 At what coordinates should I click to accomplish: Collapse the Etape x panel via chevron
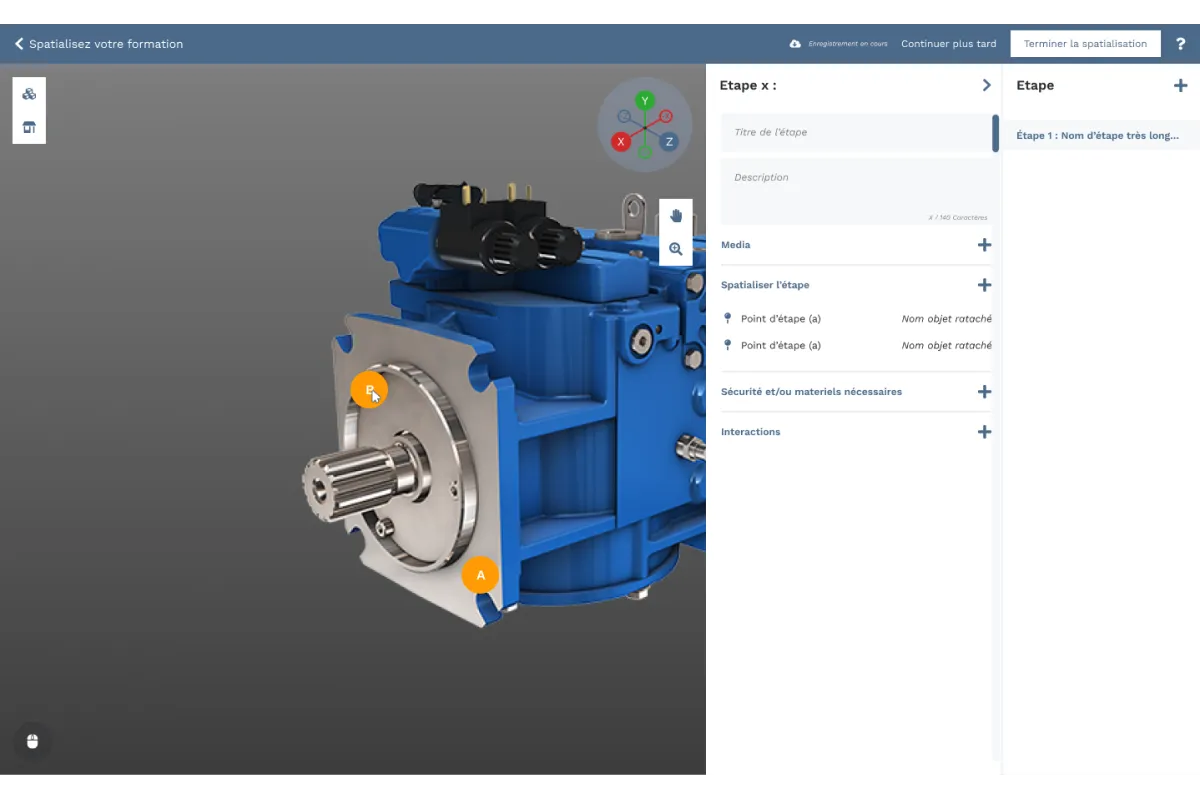(986, 85)
